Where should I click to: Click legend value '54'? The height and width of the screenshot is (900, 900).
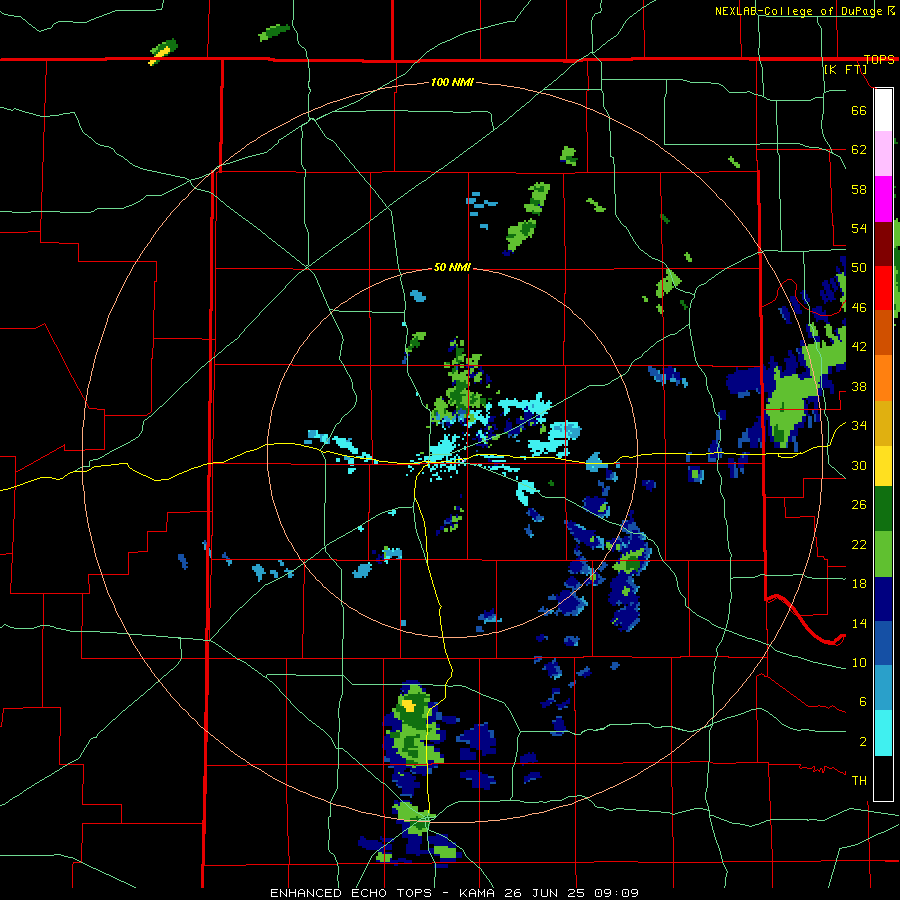(x=859, y=228)
